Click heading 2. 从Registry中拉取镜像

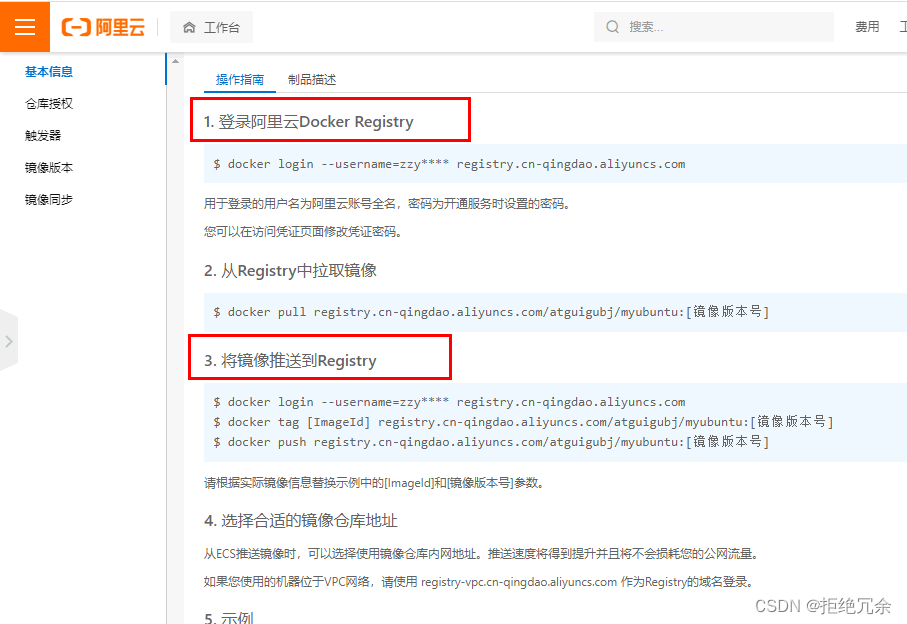[290, 271]
